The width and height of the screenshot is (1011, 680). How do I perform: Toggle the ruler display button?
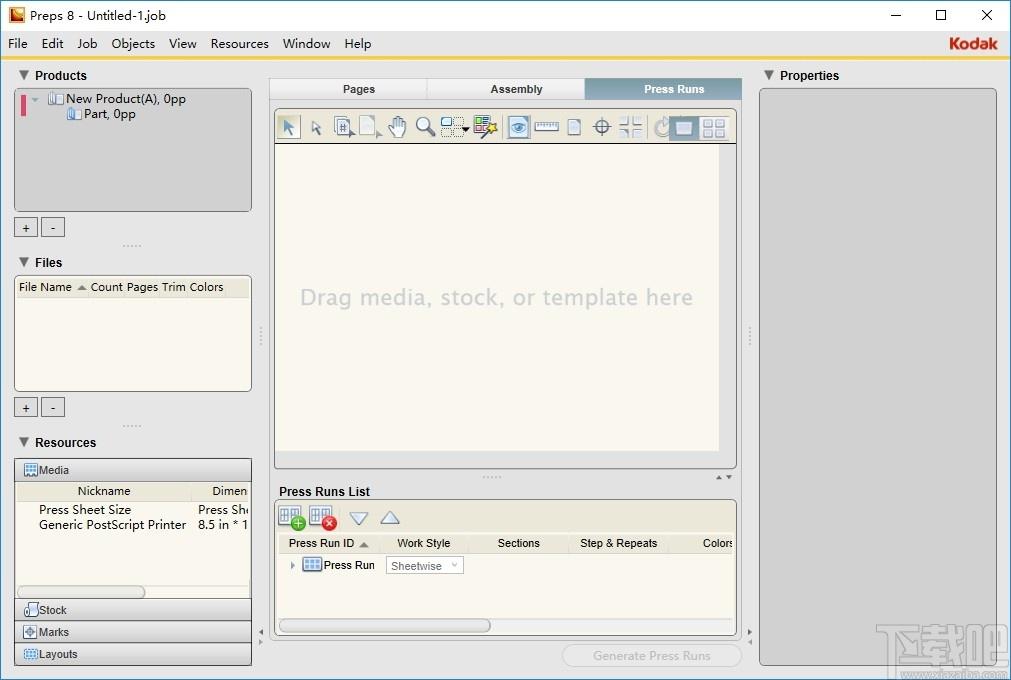tap(546, 127)
